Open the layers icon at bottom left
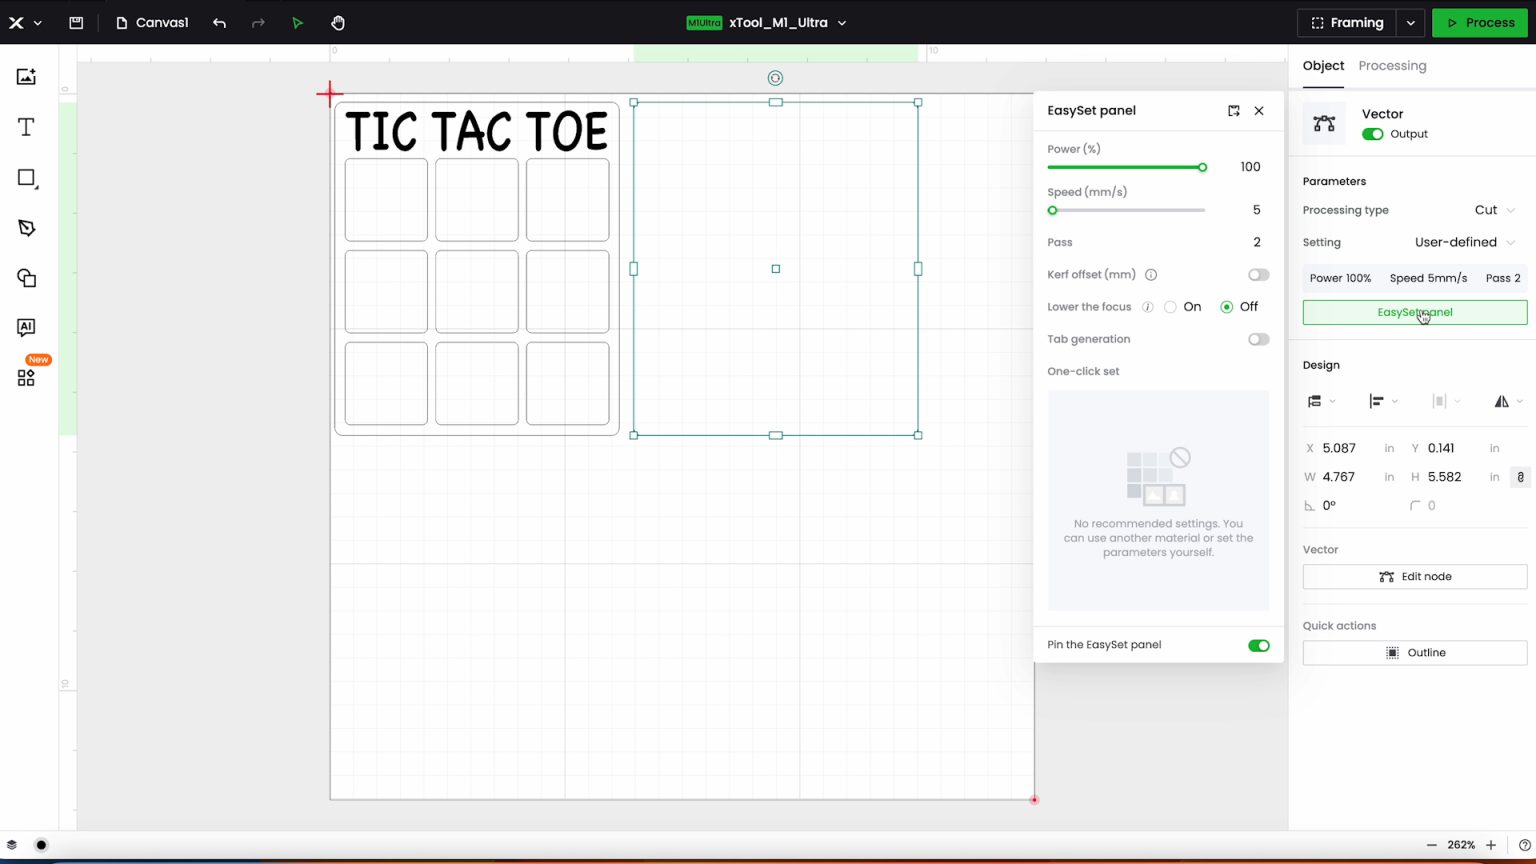1536x864 pixels. click(12, 845)
